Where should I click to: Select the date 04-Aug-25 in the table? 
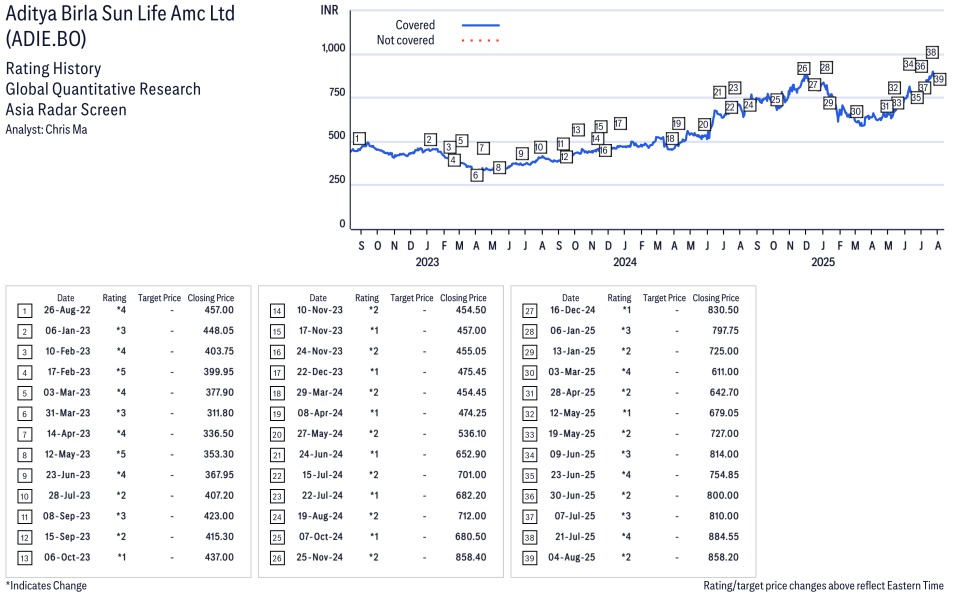(572, 557)
